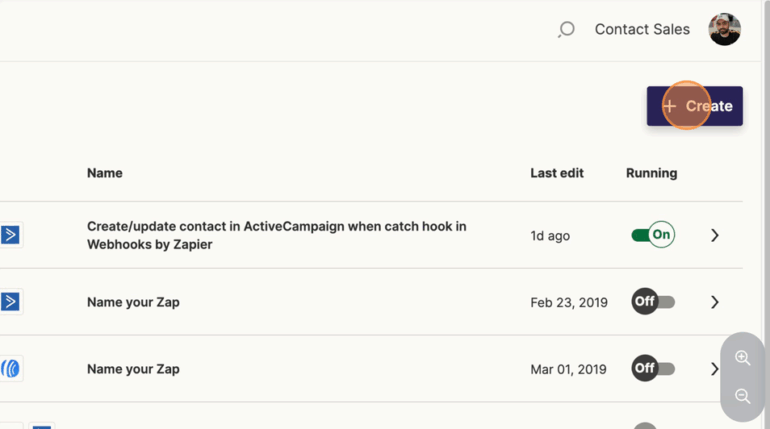The width and height of the screenshot is (770, 429).
Task: Open the Create/update contact in ActiveCampaign zap
Action: tap(276, 235)
